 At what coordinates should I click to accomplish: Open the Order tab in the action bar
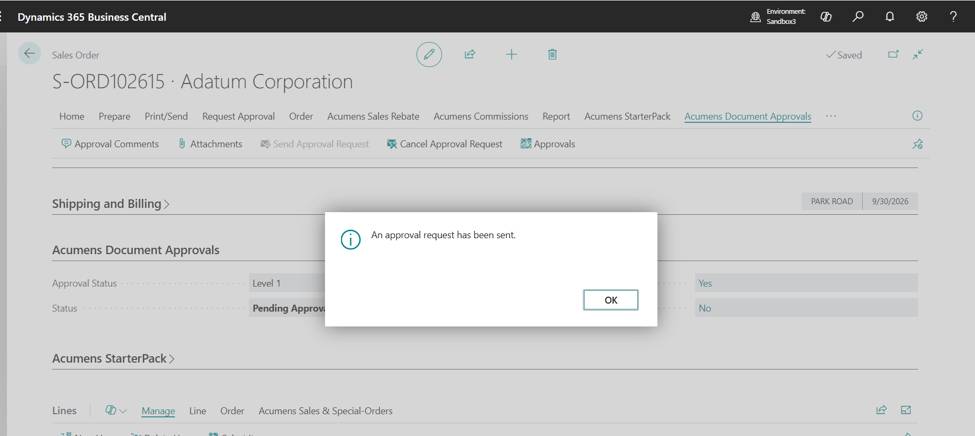(301, 116)
